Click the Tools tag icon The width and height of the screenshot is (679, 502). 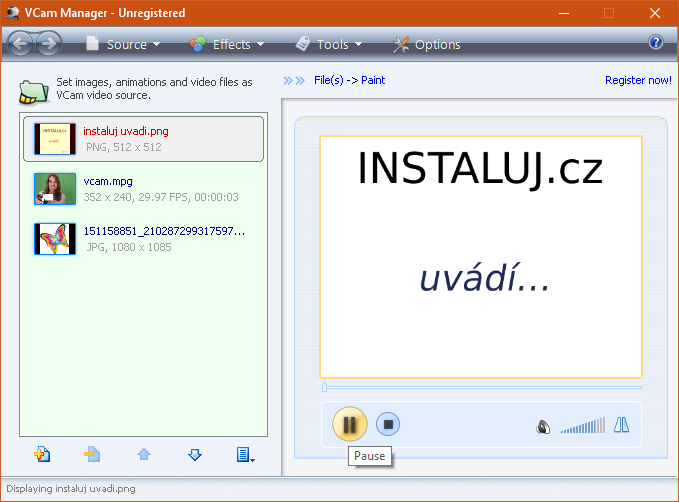click(303, 43)
